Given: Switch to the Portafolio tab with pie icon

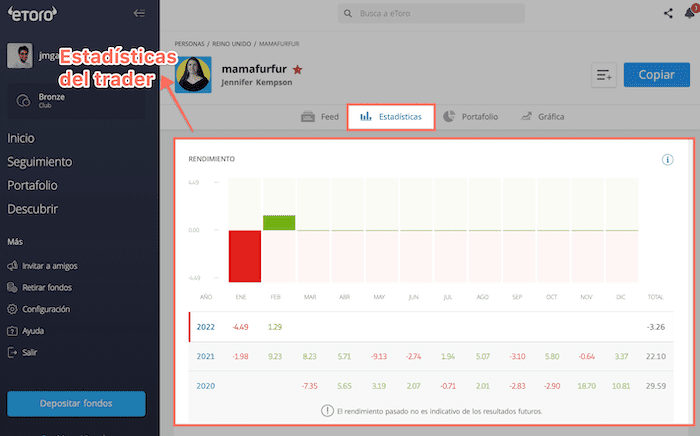Looking at the screenshot, I should (471, 117).
